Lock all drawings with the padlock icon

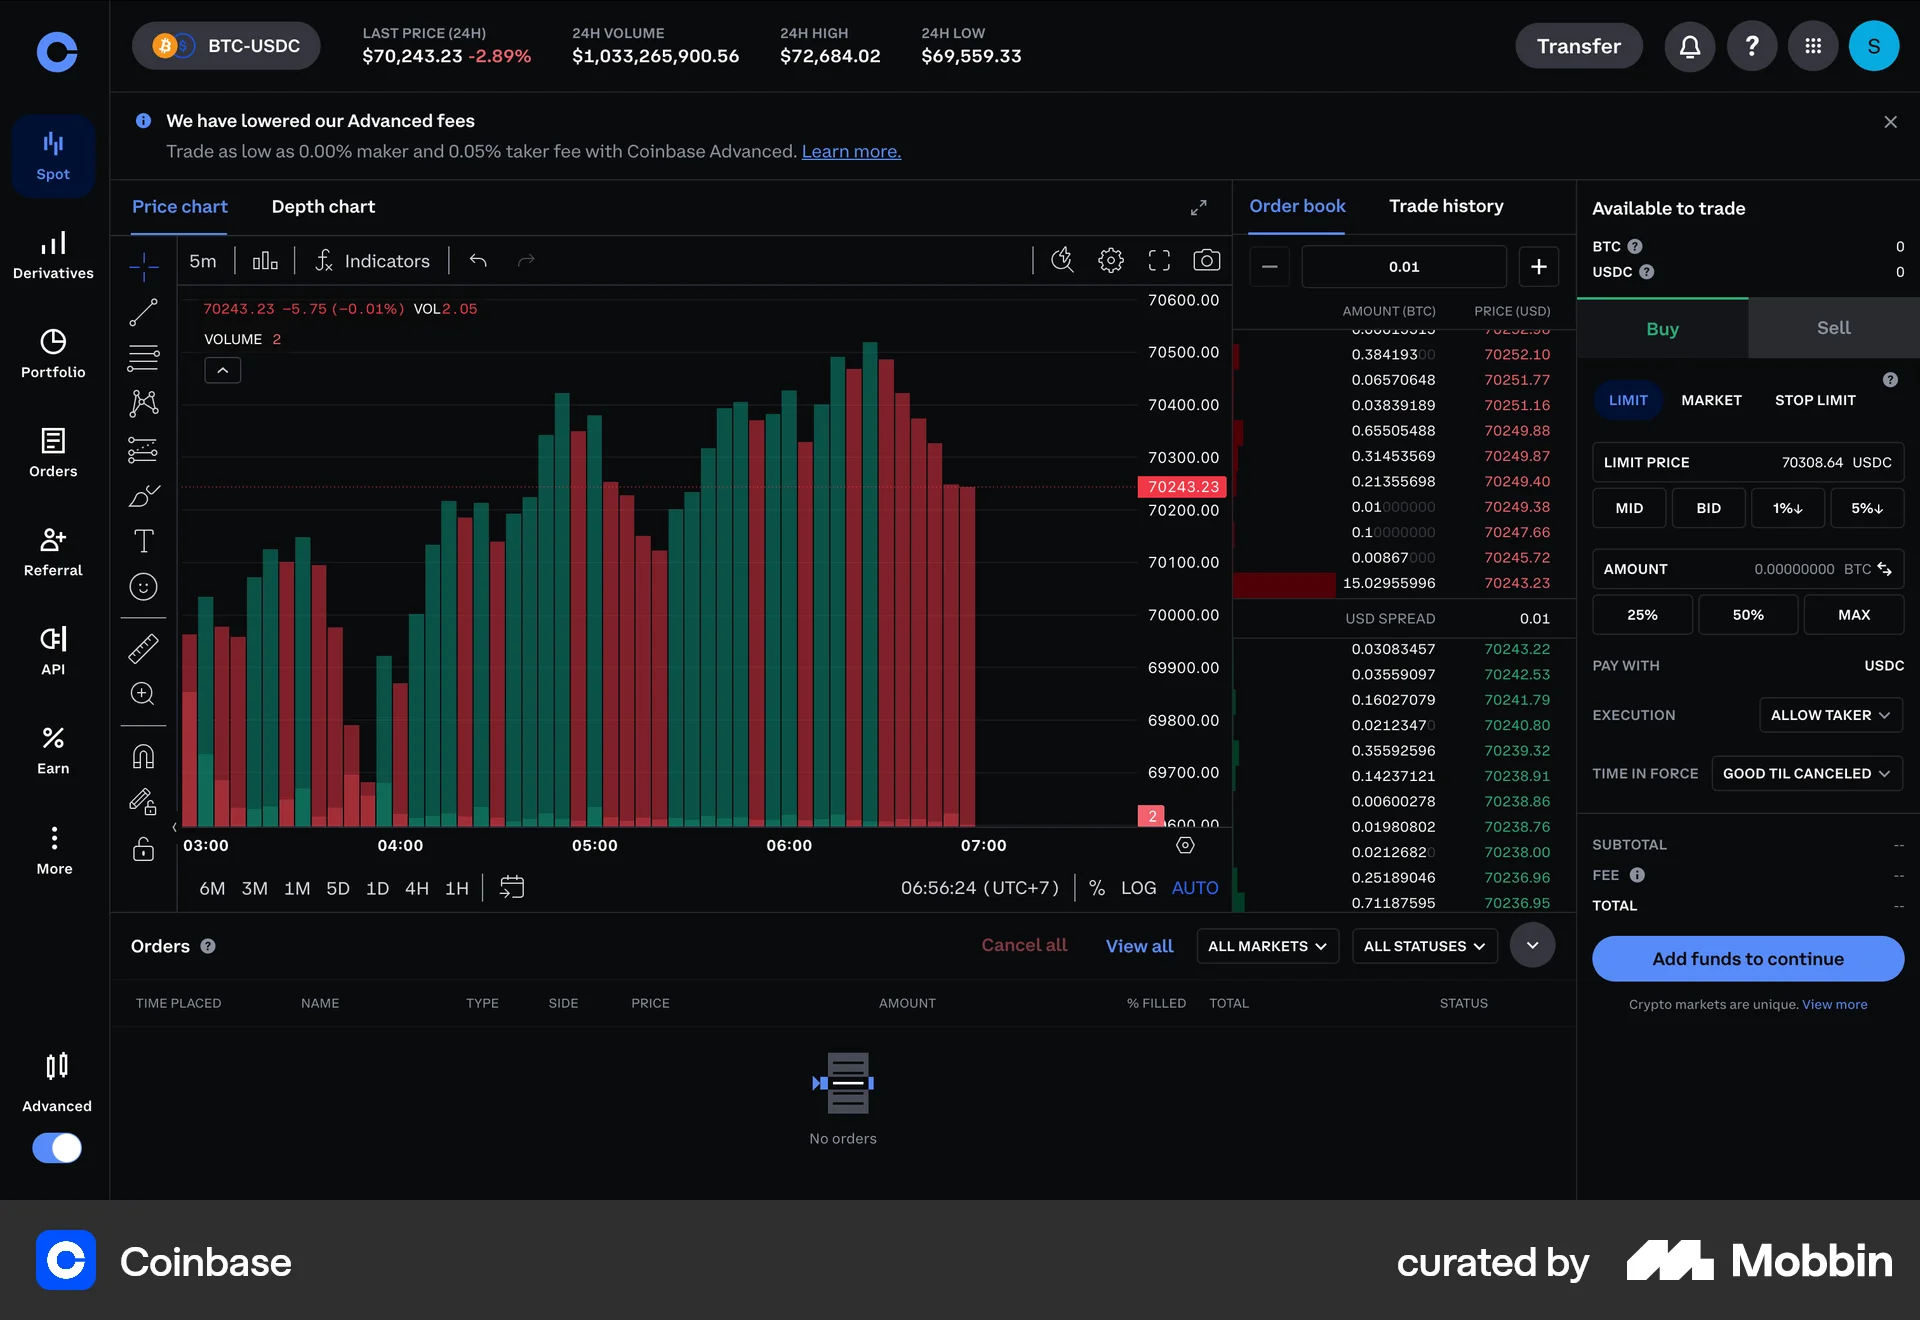click(143, 849)
